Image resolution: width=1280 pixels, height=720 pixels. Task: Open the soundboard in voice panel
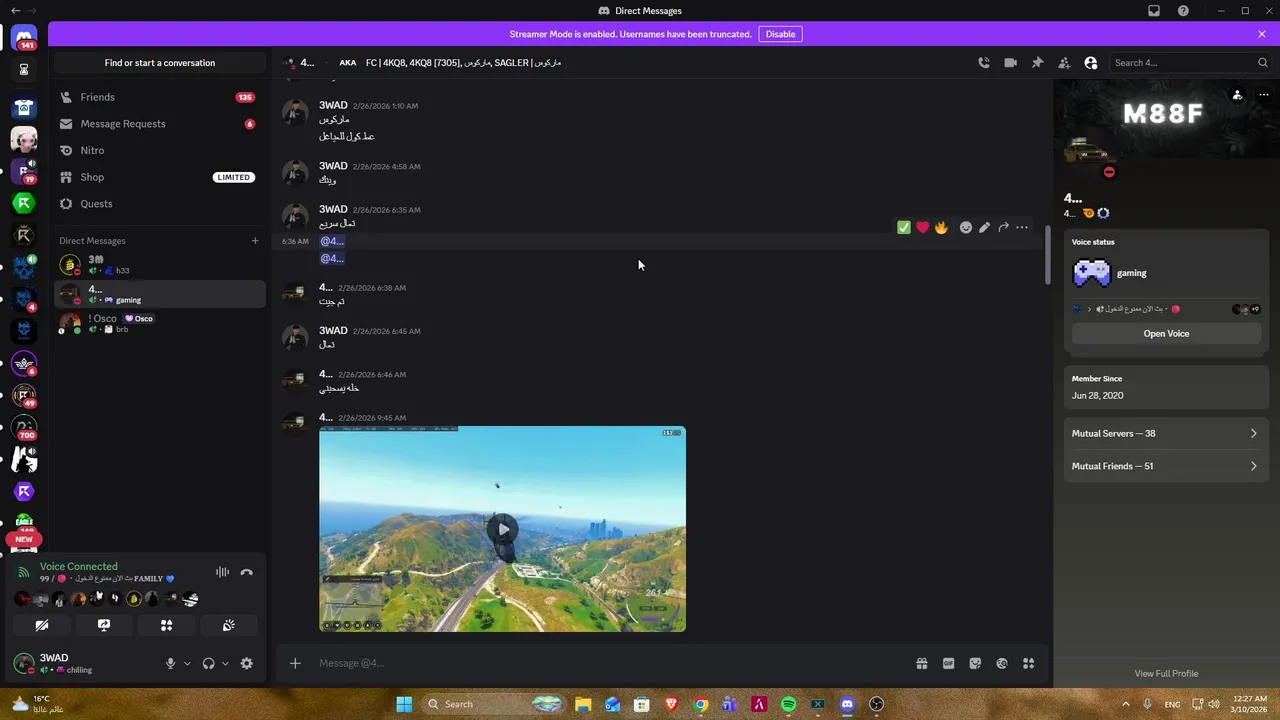[229, 625]
